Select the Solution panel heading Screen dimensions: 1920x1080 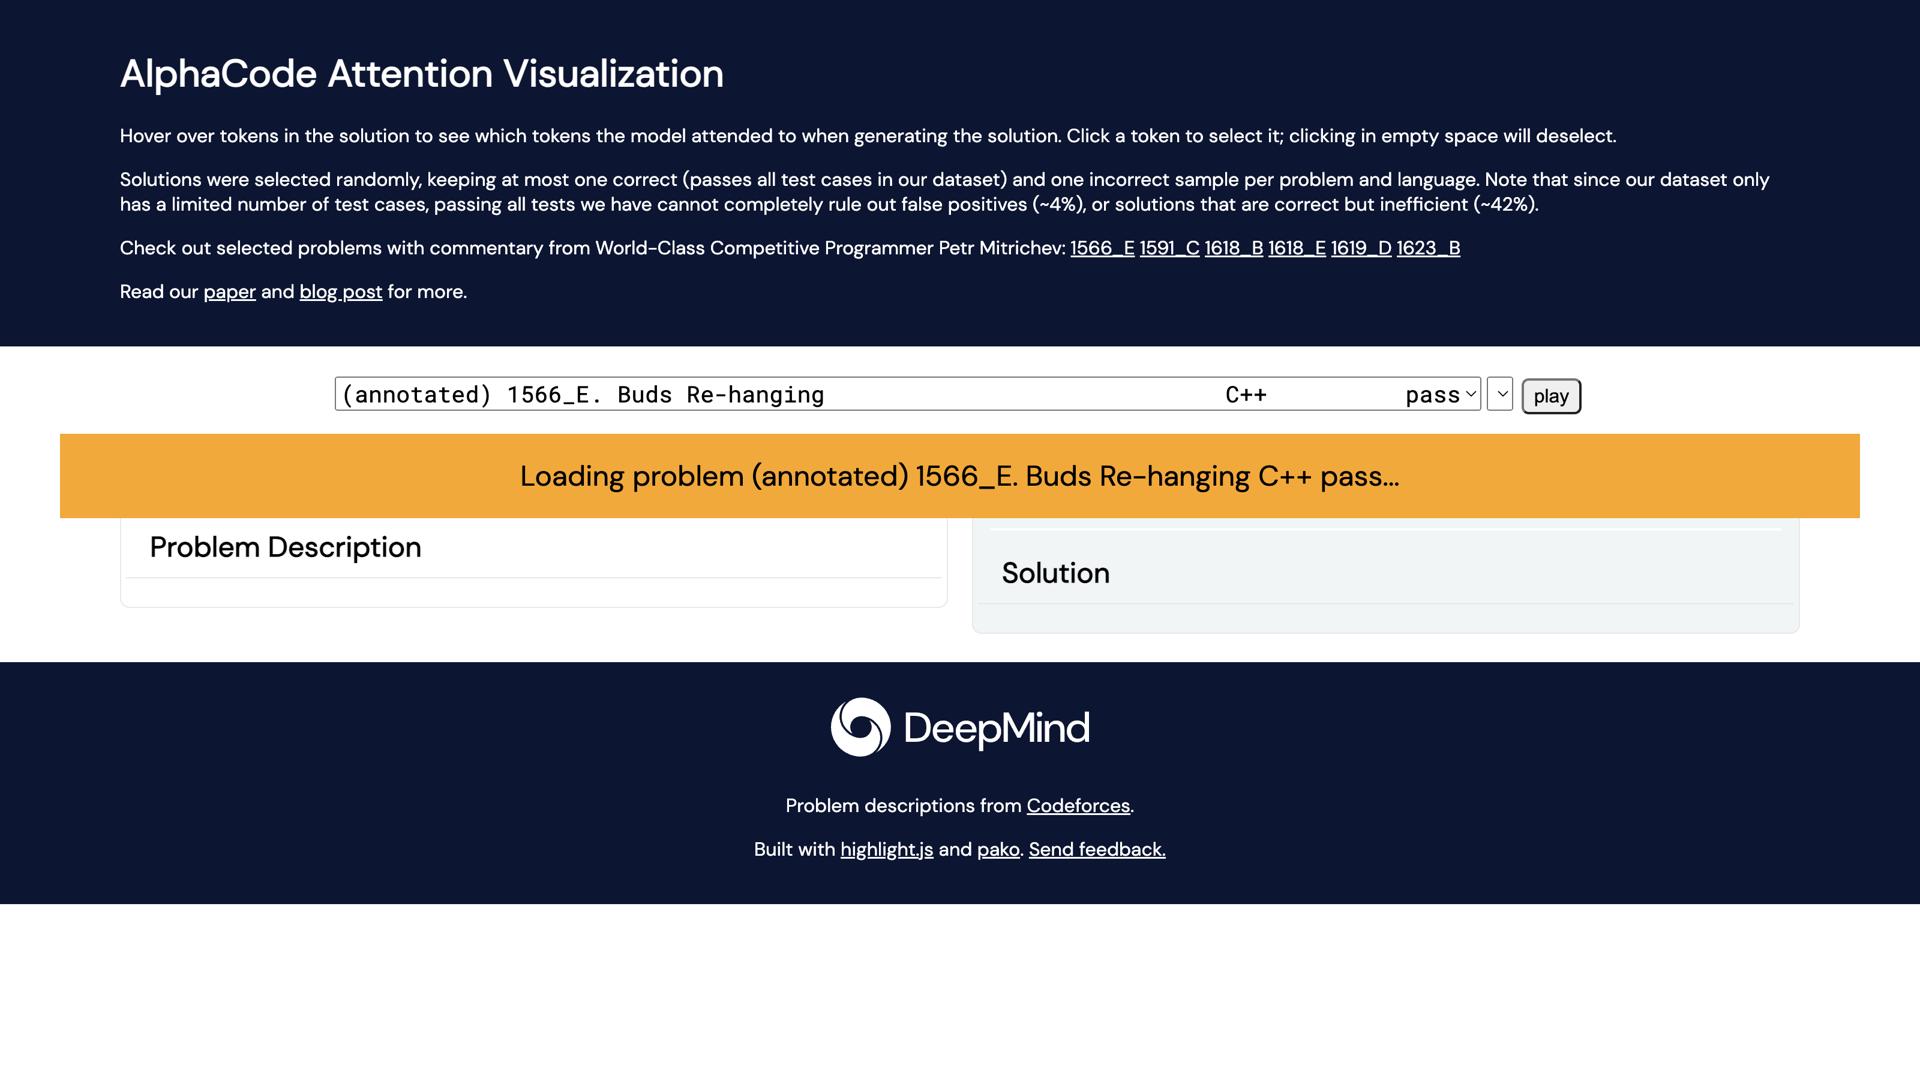(1055, 573)
